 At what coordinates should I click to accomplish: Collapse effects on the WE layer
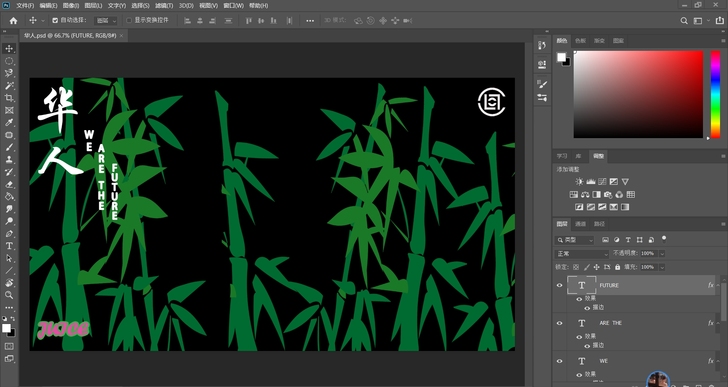[718, 361]
